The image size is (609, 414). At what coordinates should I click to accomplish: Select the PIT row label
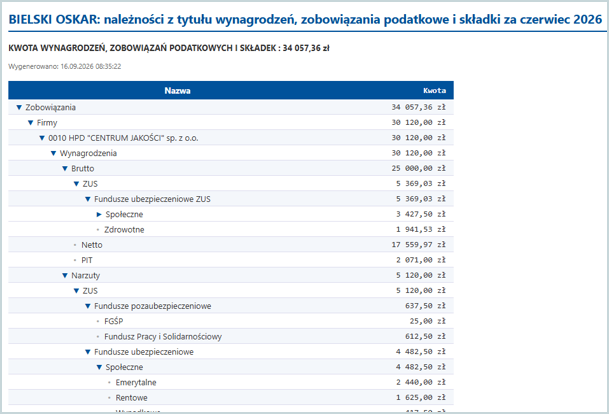coord(87,260)
